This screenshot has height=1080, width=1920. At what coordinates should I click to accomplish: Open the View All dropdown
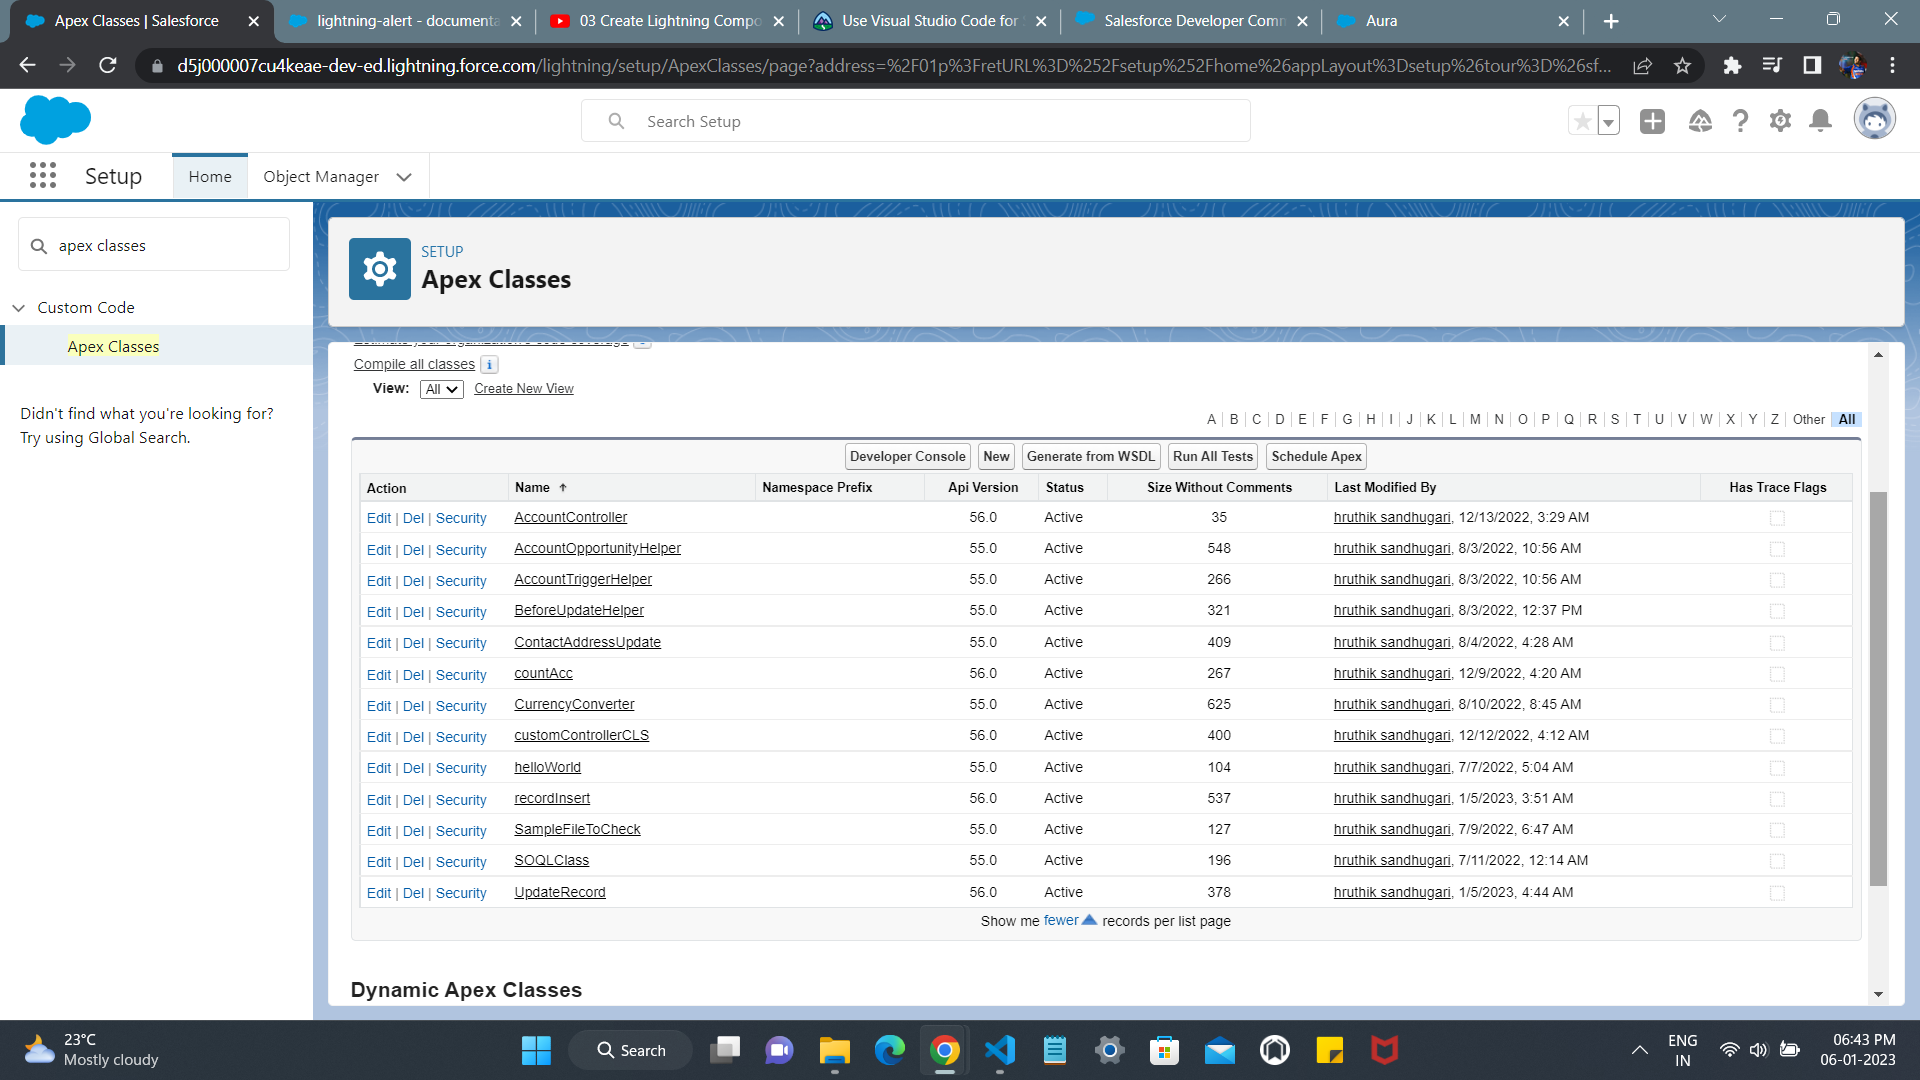[x=441, y=389]
